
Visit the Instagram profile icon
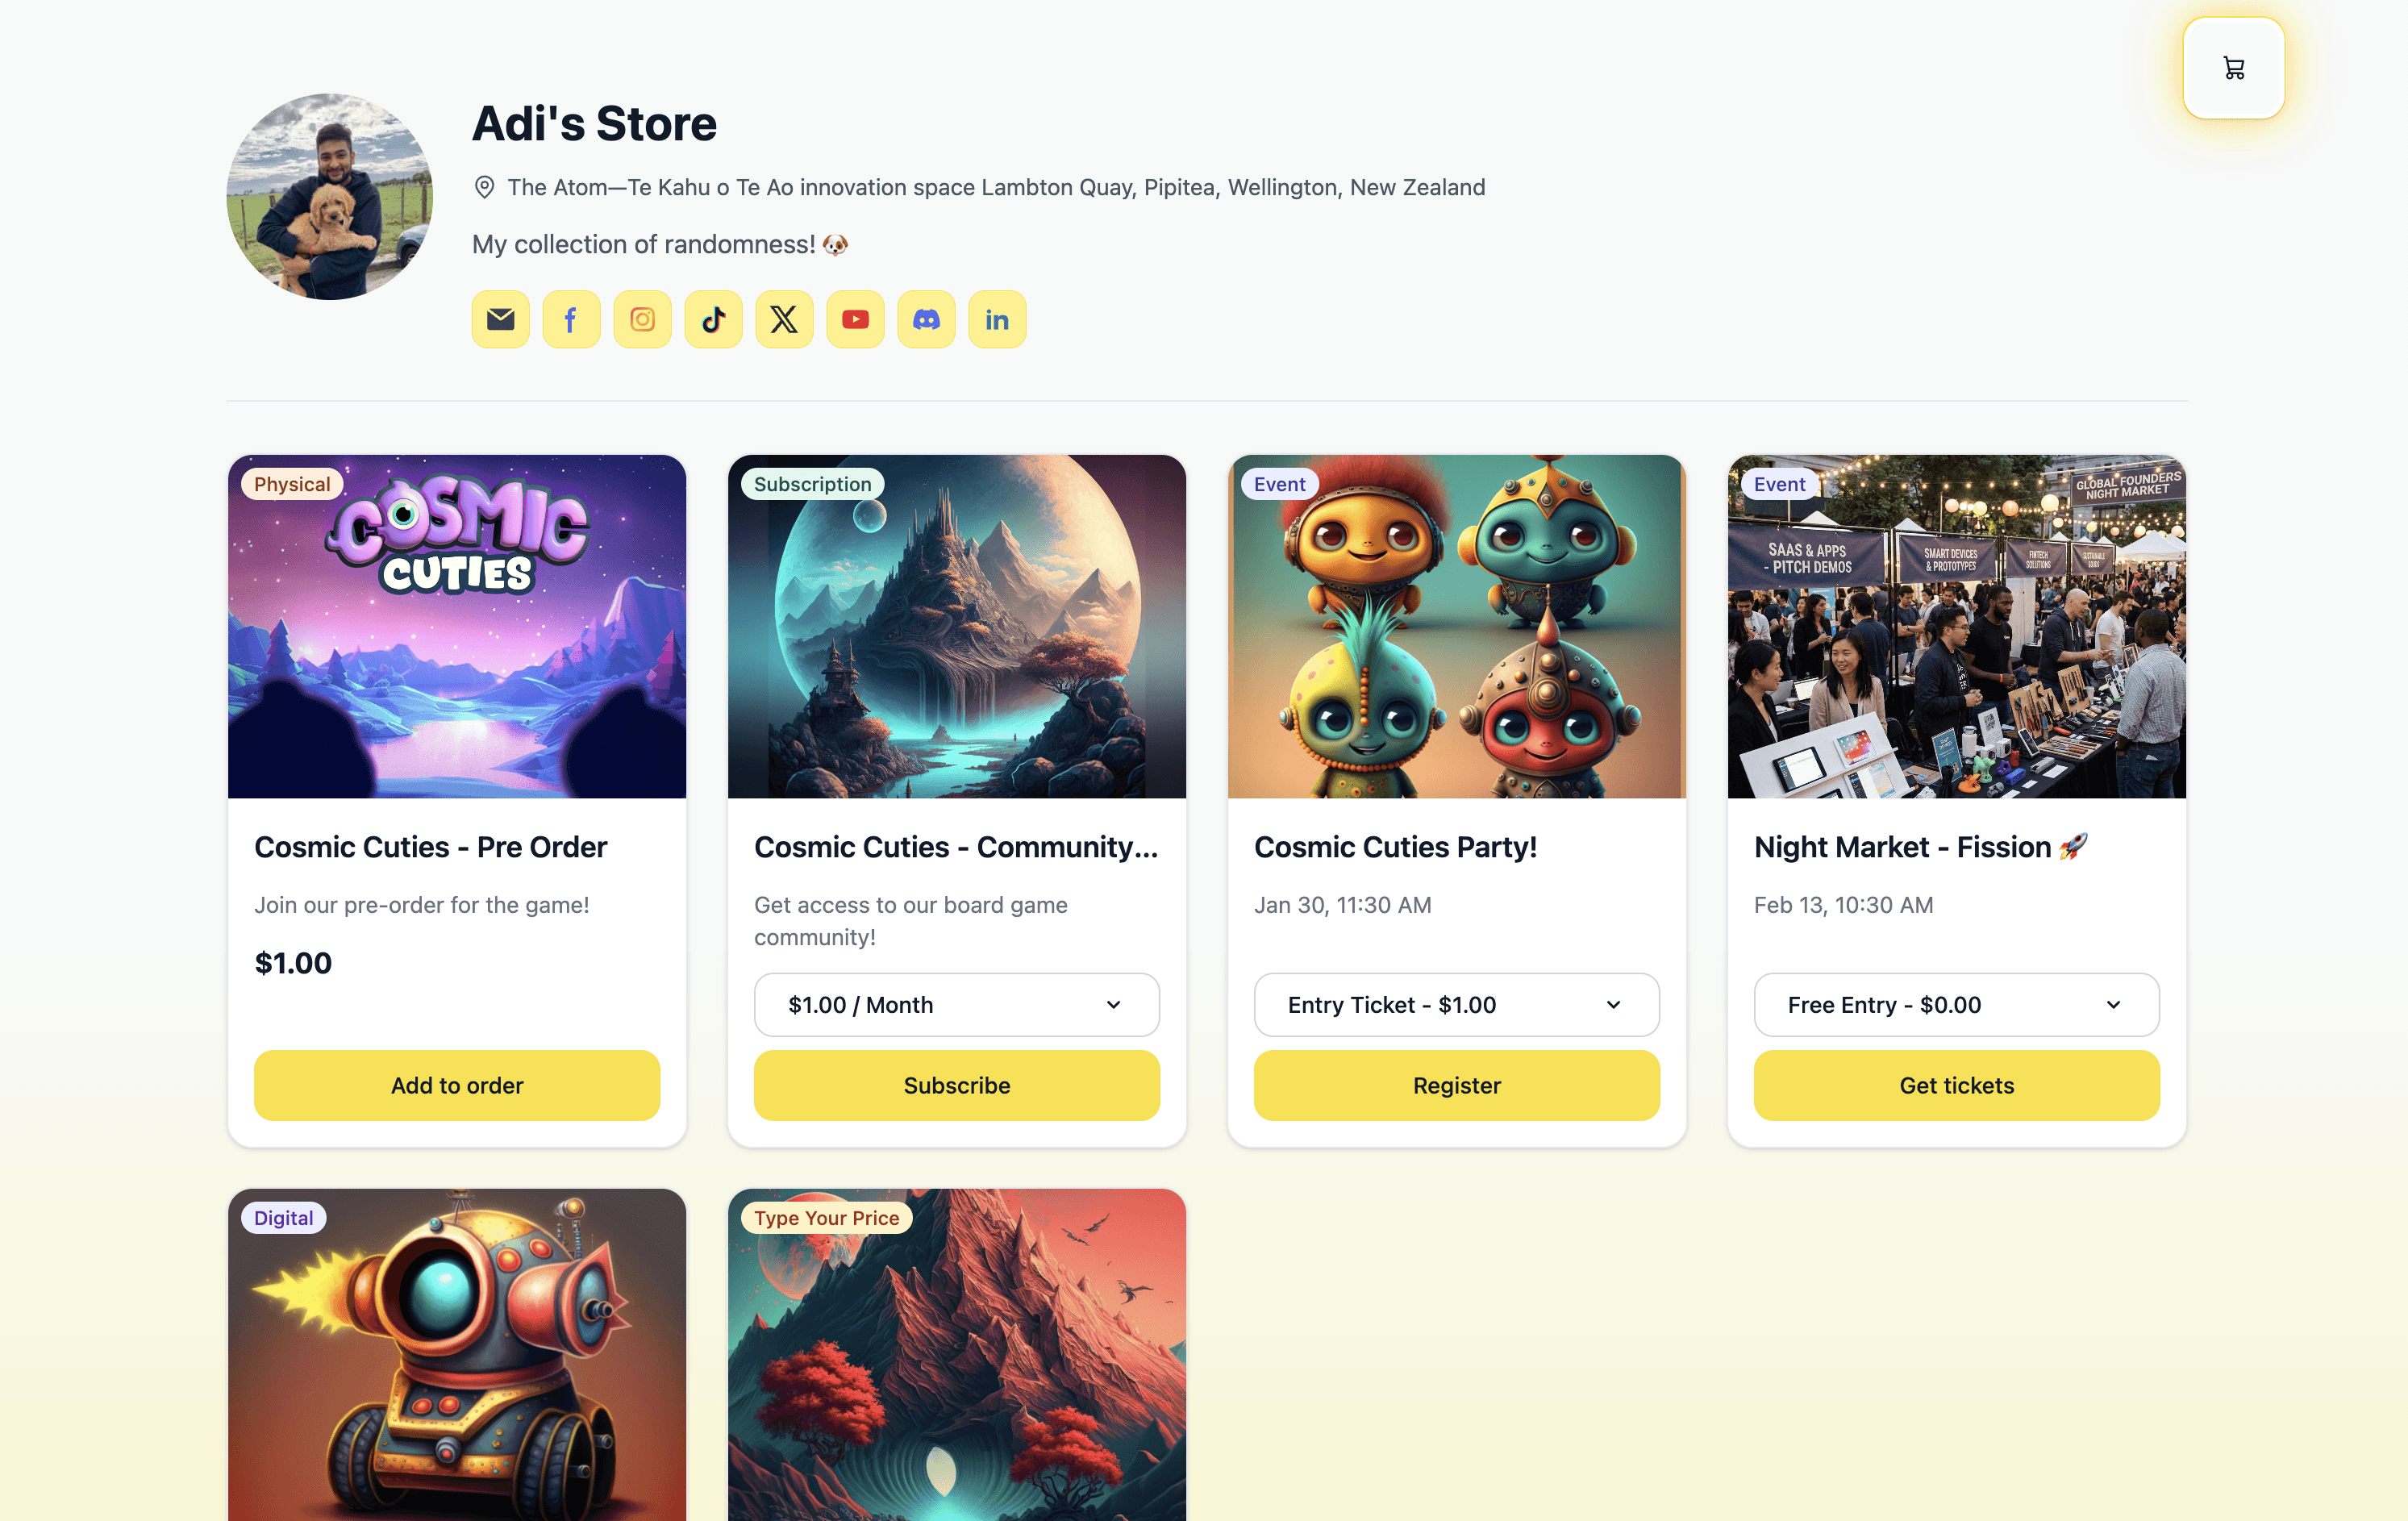[642, 319]
